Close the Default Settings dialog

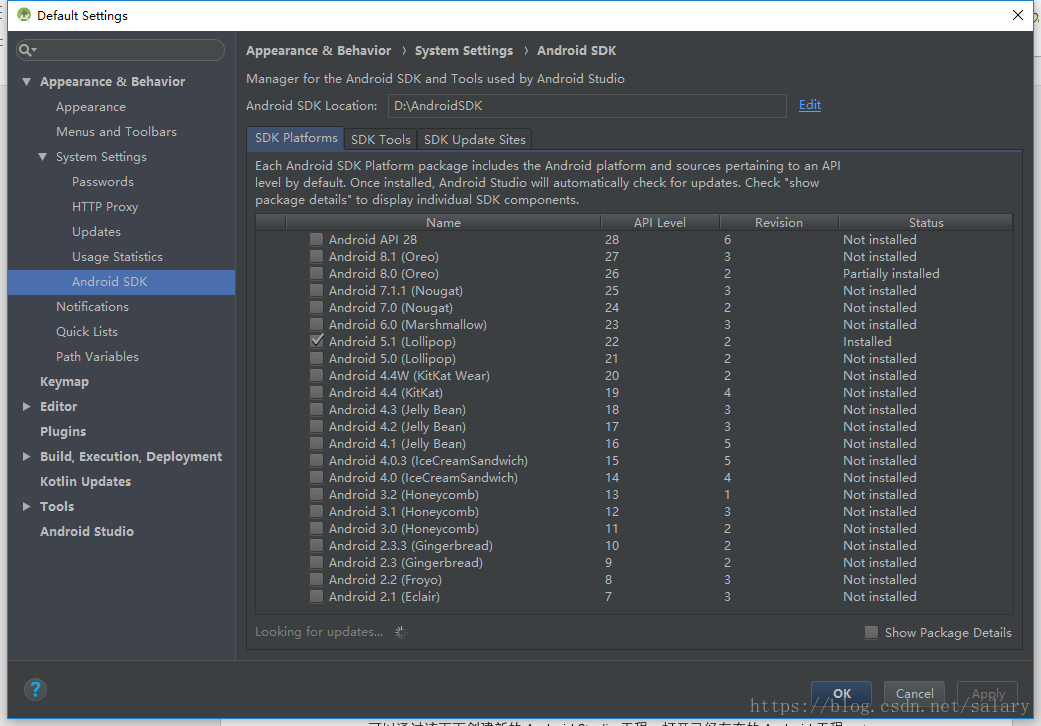pos(1017,15)
